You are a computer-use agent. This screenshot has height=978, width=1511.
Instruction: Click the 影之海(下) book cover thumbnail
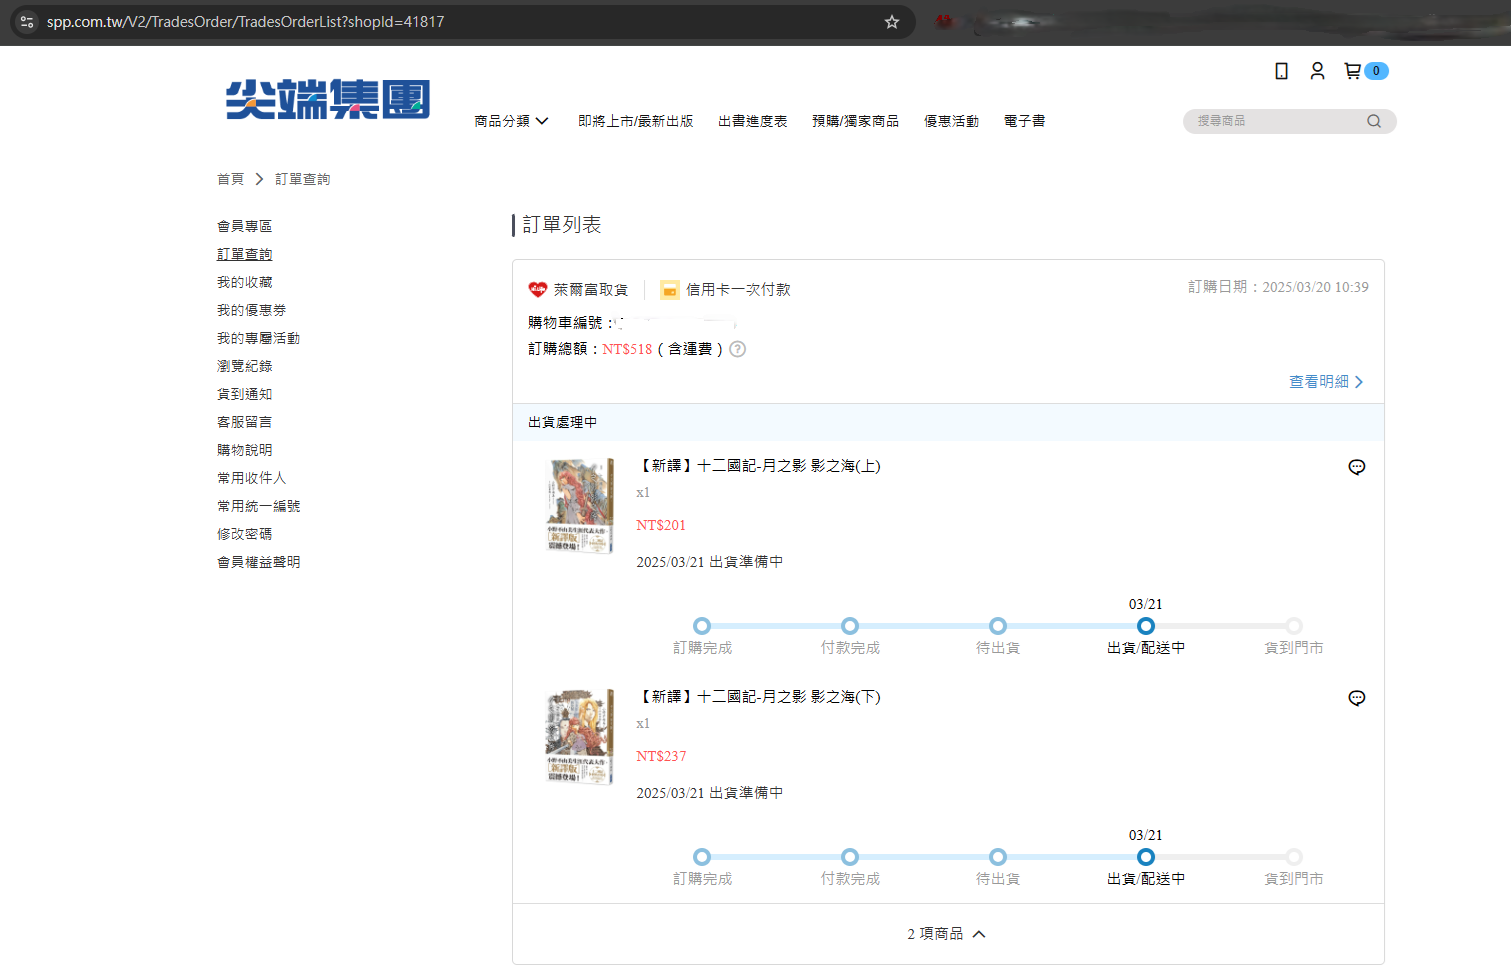pyautogui.click(x=580, y=737)
